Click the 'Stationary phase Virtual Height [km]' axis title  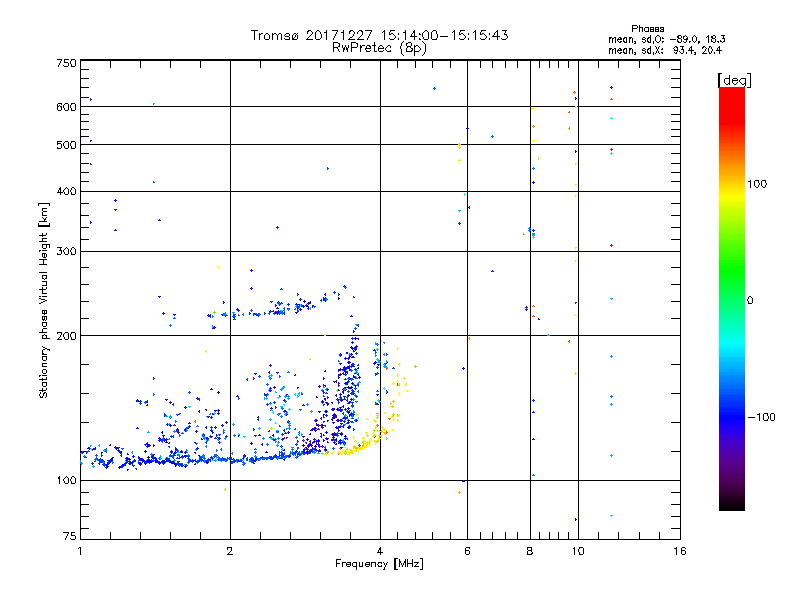point(44,300)
